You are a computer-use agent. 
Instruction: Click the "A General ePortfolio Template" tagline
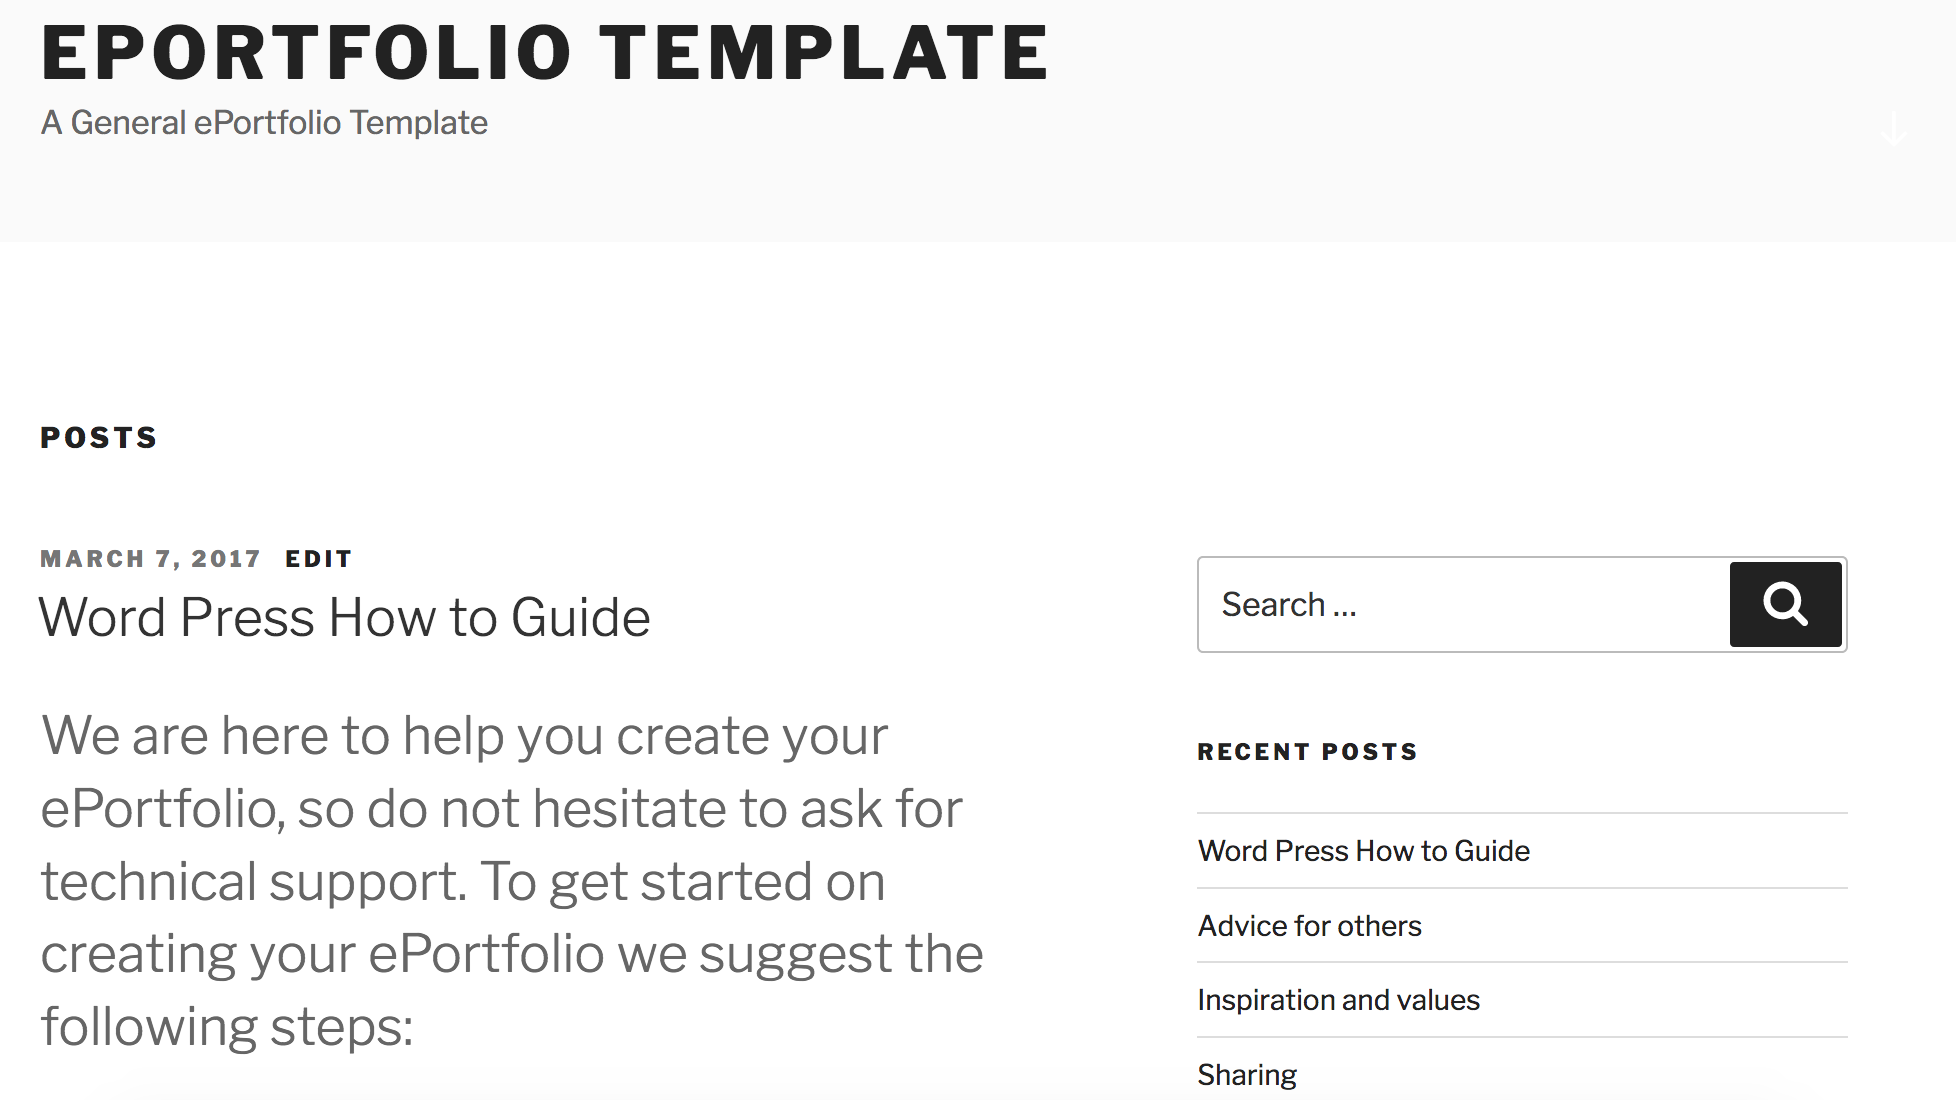263,121
